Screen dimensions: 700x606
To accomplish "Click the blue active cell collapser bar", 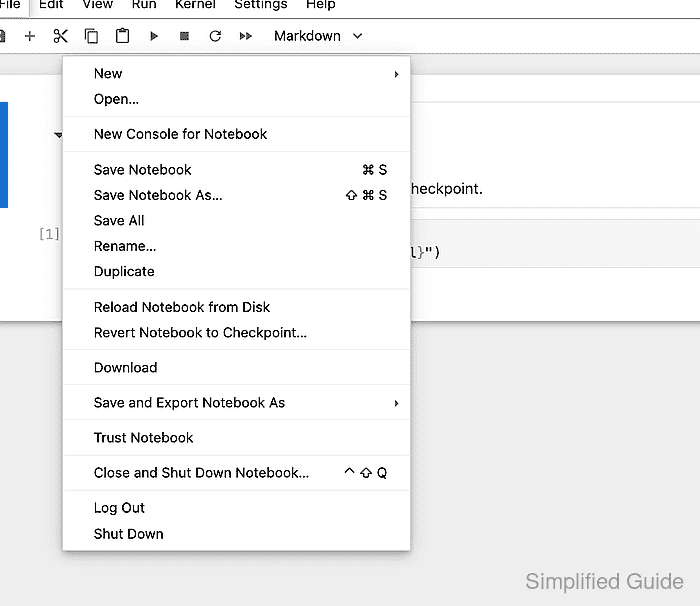I will pyautogui.click(x=4, y=155).
